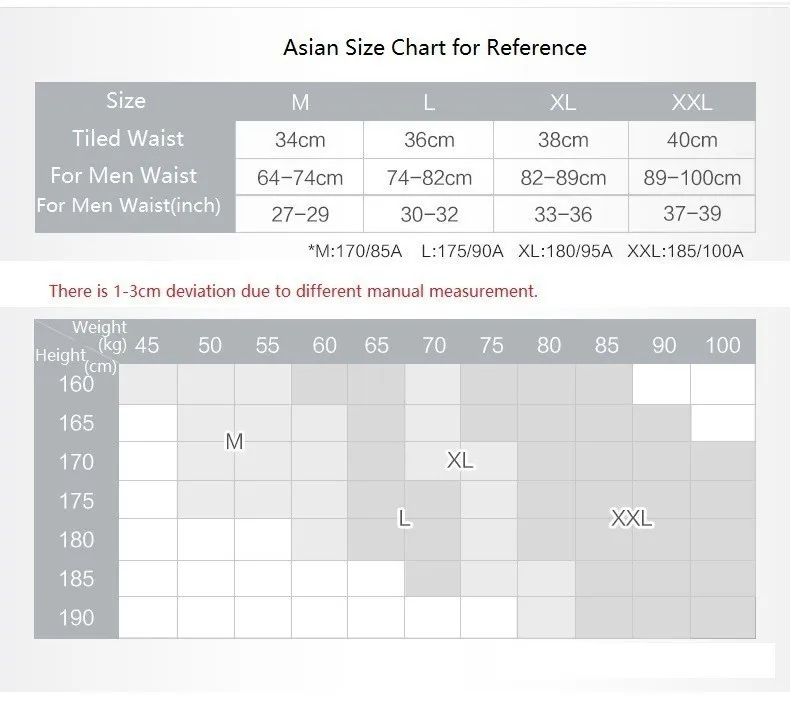Select the 64-74cm men waist cell
Viewport: 790px width, 702px height.
300,178
